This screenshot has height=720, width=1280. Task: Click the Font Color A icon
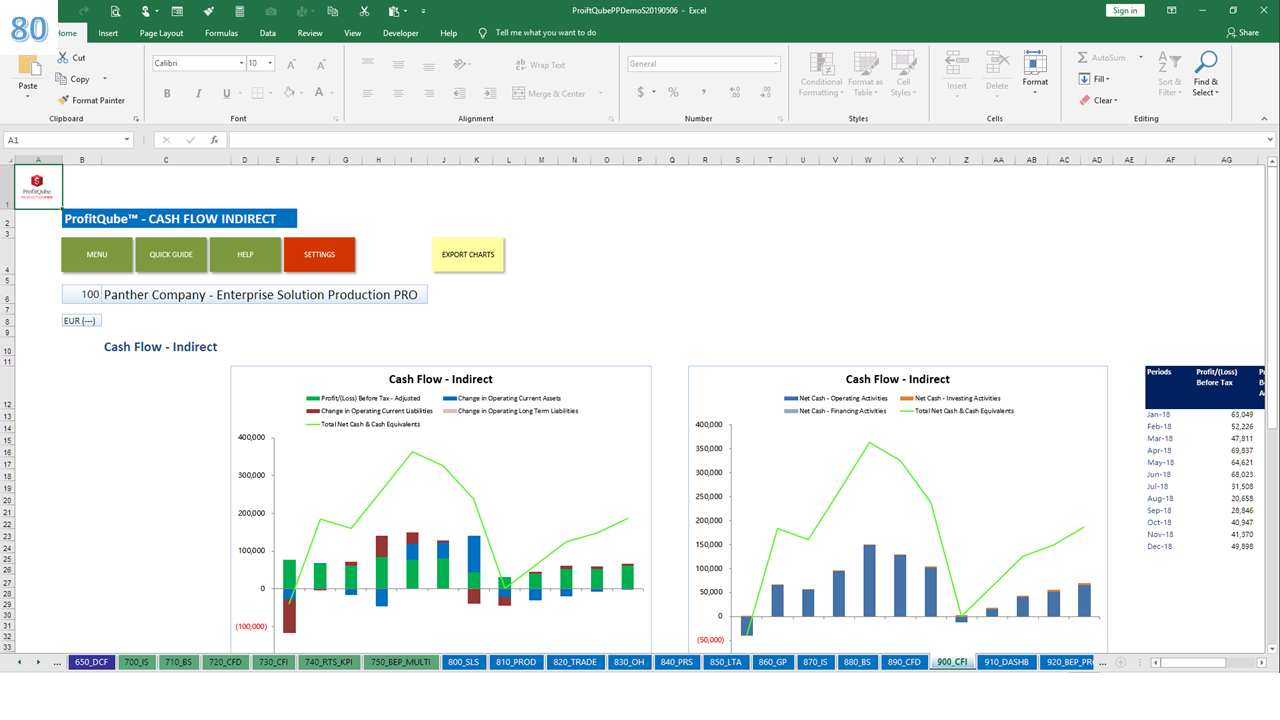coord(320,93)
